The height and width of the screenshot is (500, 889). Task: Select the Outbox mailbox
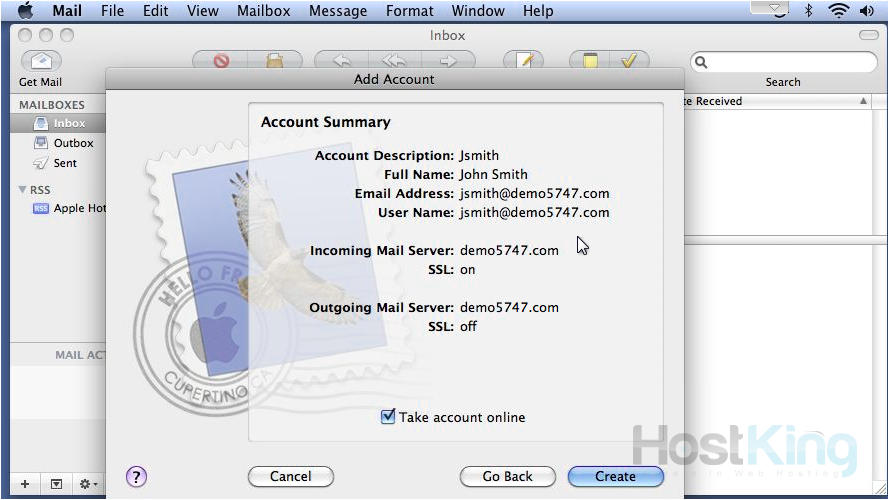pos(73,143)
